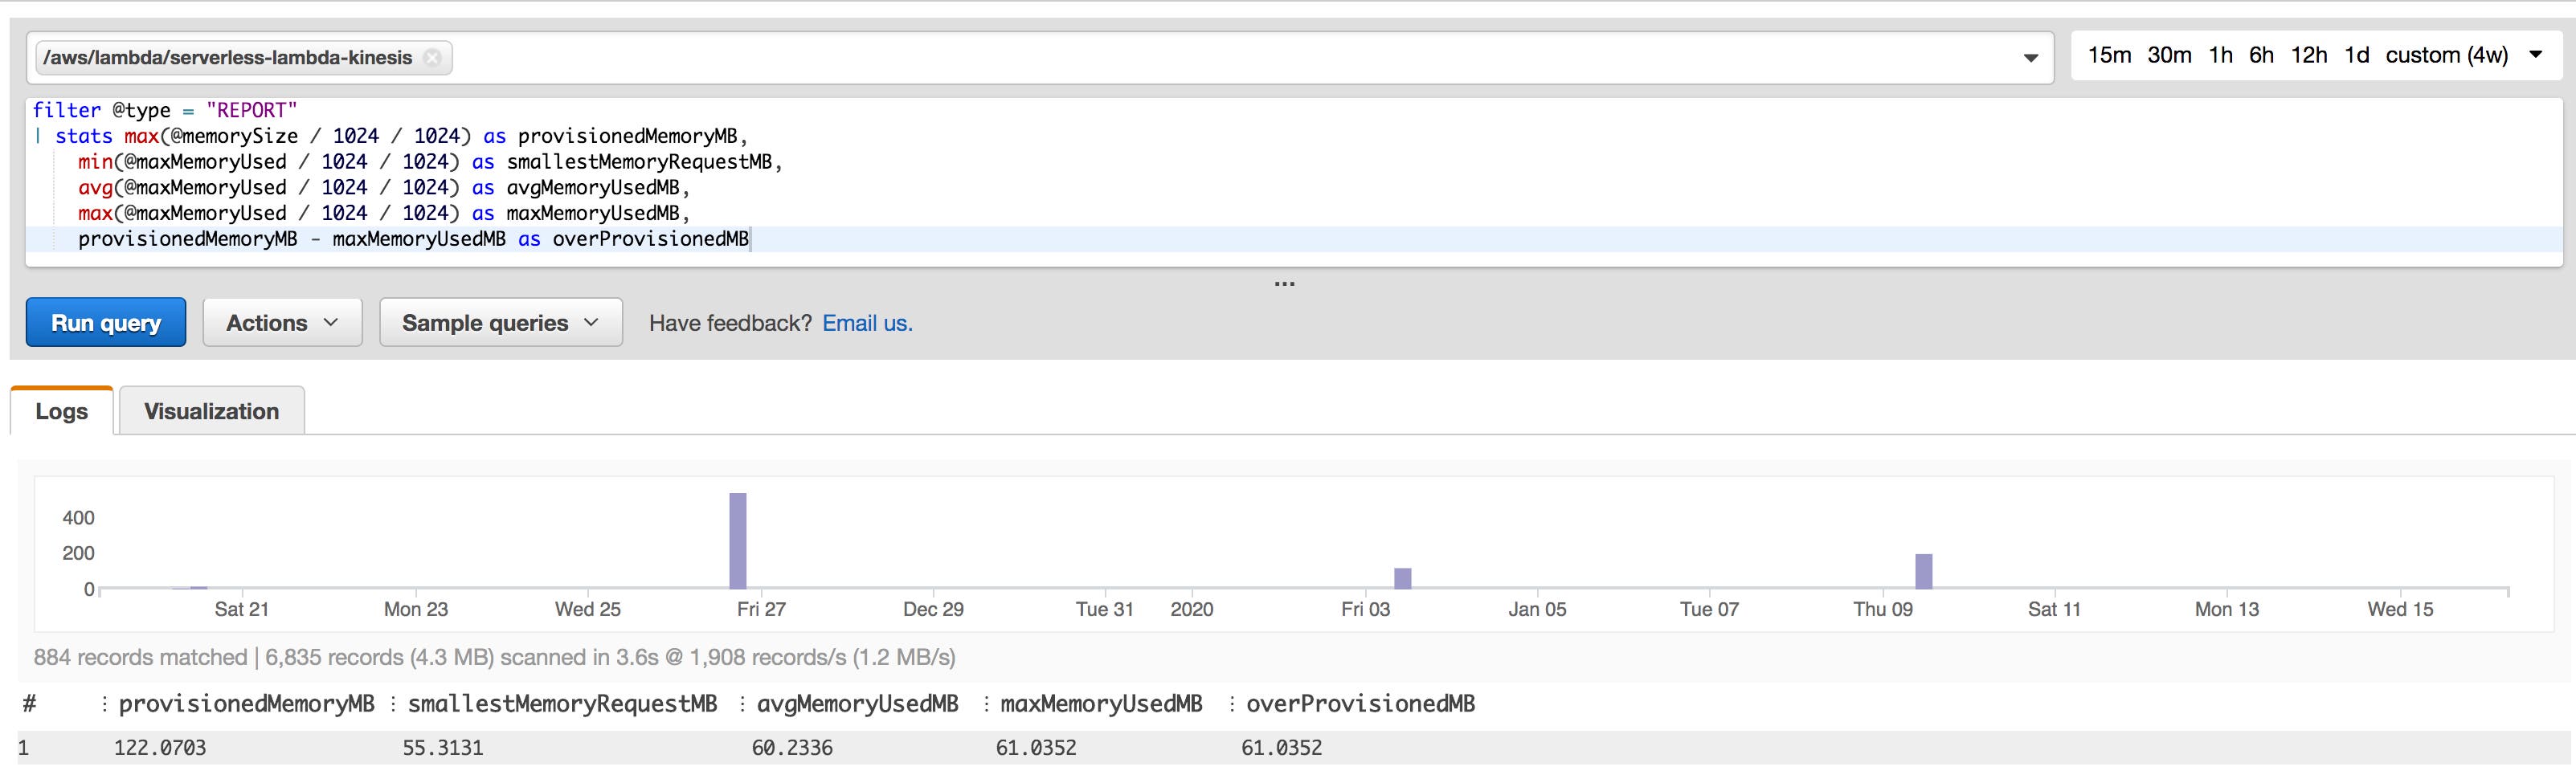The image size is (2576, 779).
Task: Open column options for avgMemoryUsedMB header
Action: (740, 703)
